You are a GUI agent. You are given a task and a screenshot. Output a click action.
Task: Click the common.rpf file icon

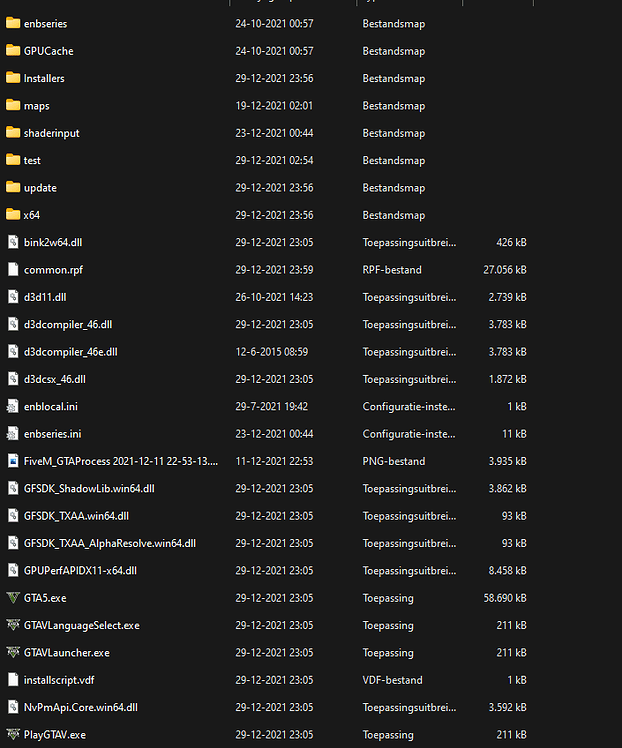13,270
